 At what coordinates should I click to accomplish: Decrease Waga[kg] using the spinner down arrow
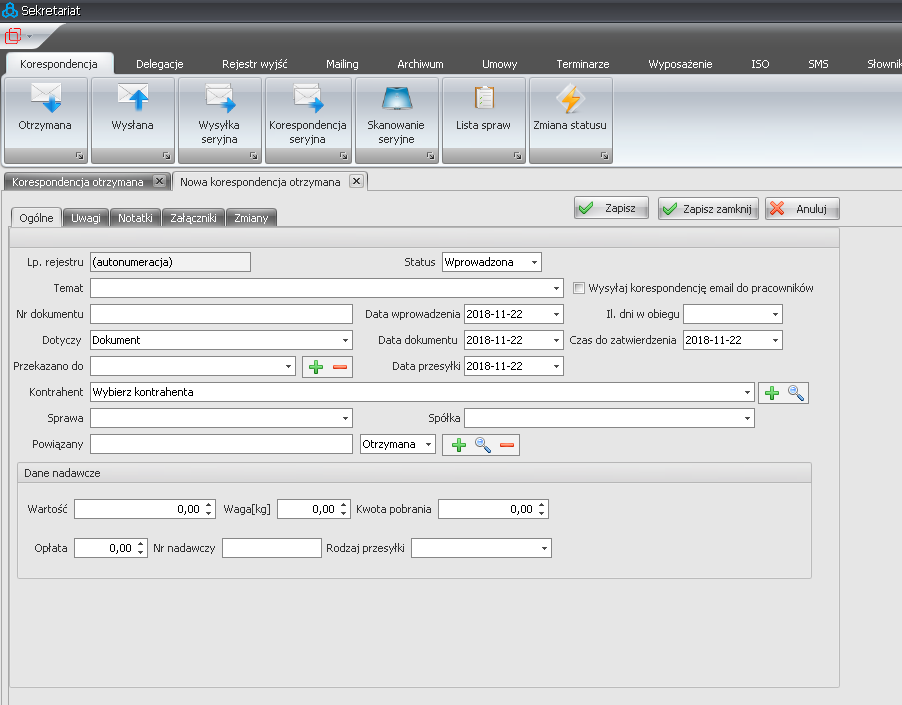343,514
